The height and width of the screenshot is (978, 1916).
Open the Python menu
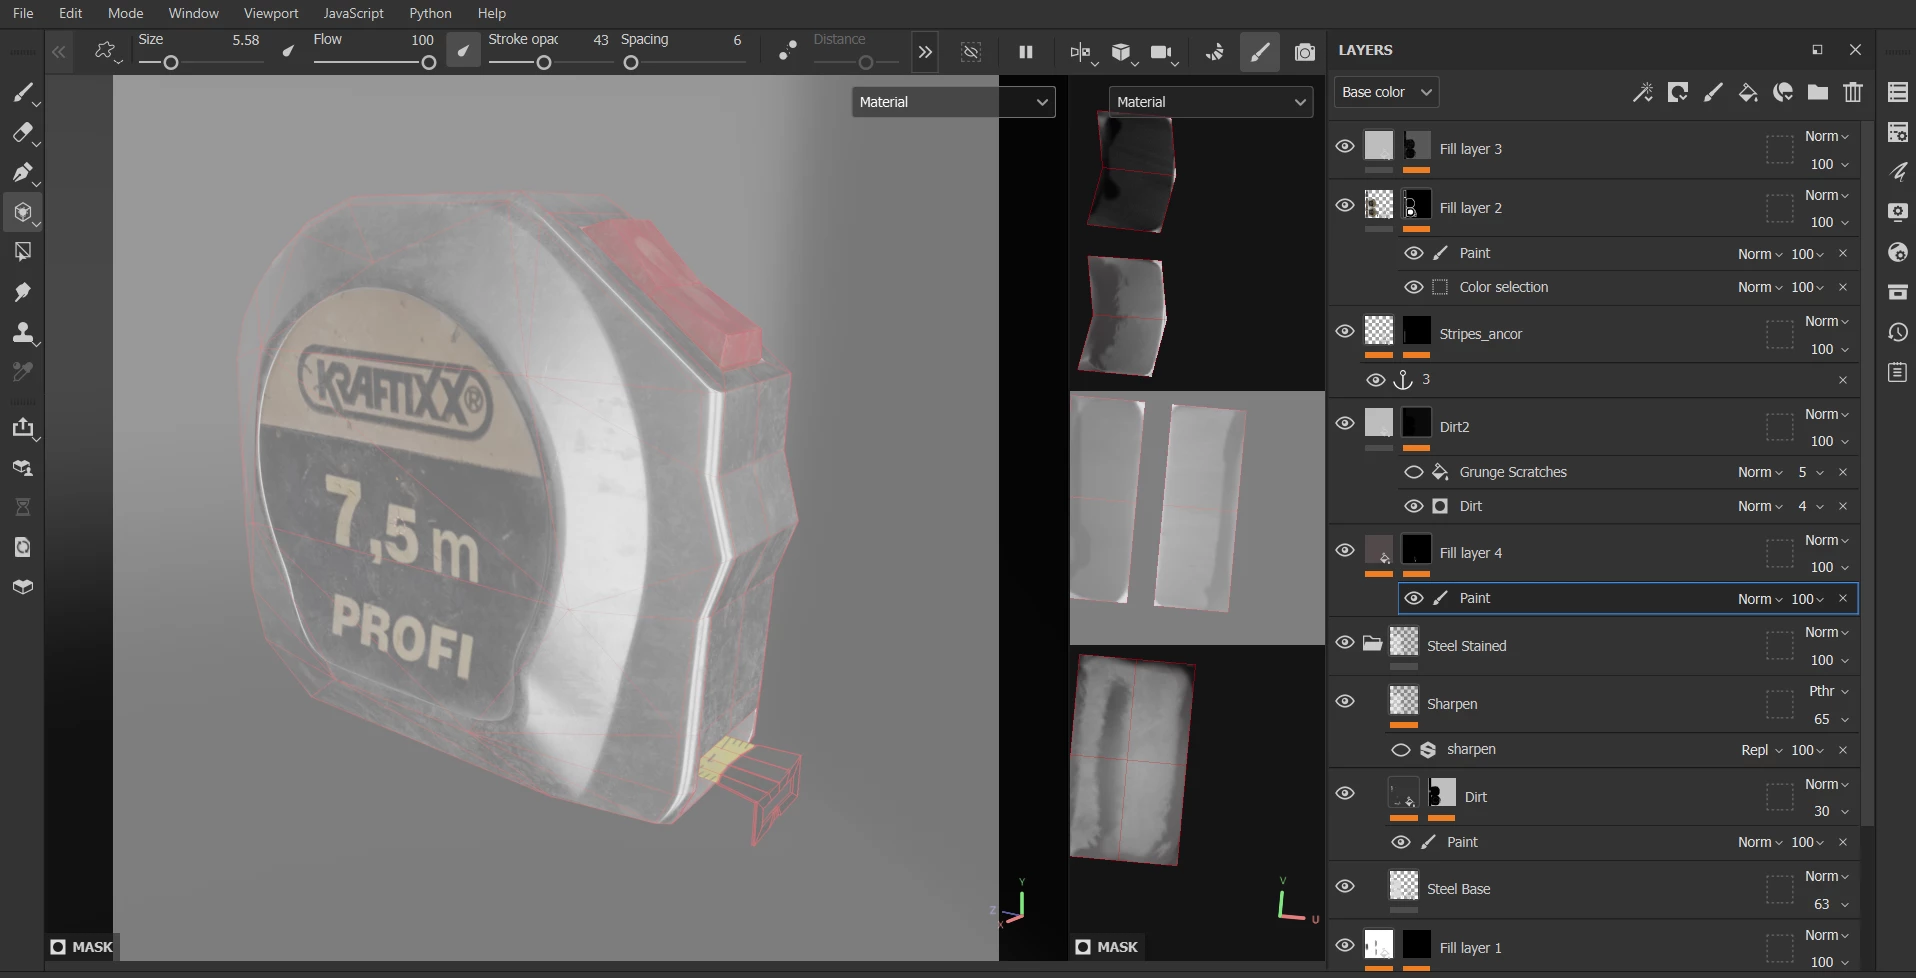pos(430,13)
